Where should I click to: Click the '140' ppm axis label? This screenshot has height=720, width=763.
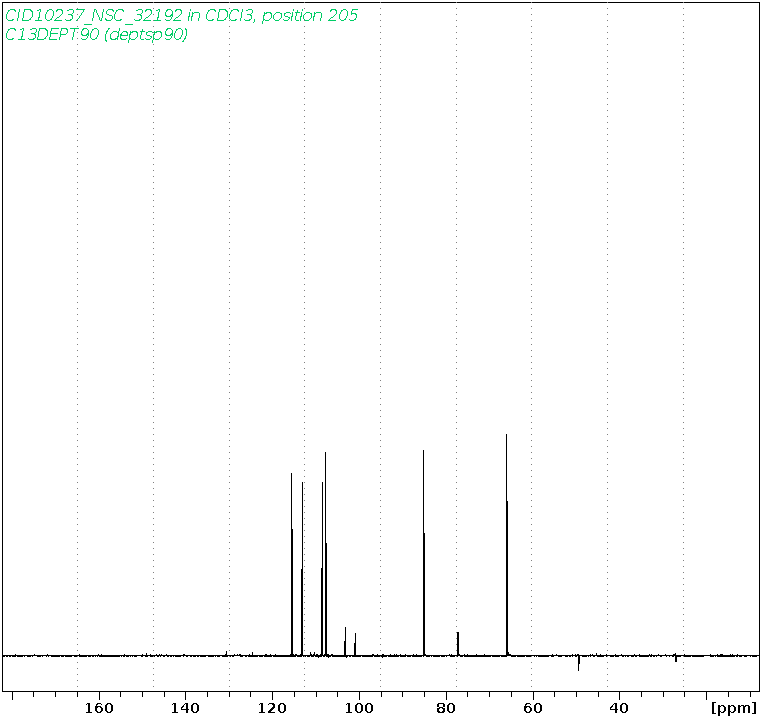185,708
